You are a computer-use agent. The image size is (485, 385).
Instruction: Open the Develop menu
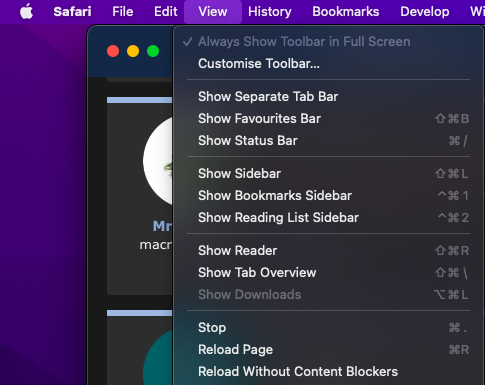point(425,12)
